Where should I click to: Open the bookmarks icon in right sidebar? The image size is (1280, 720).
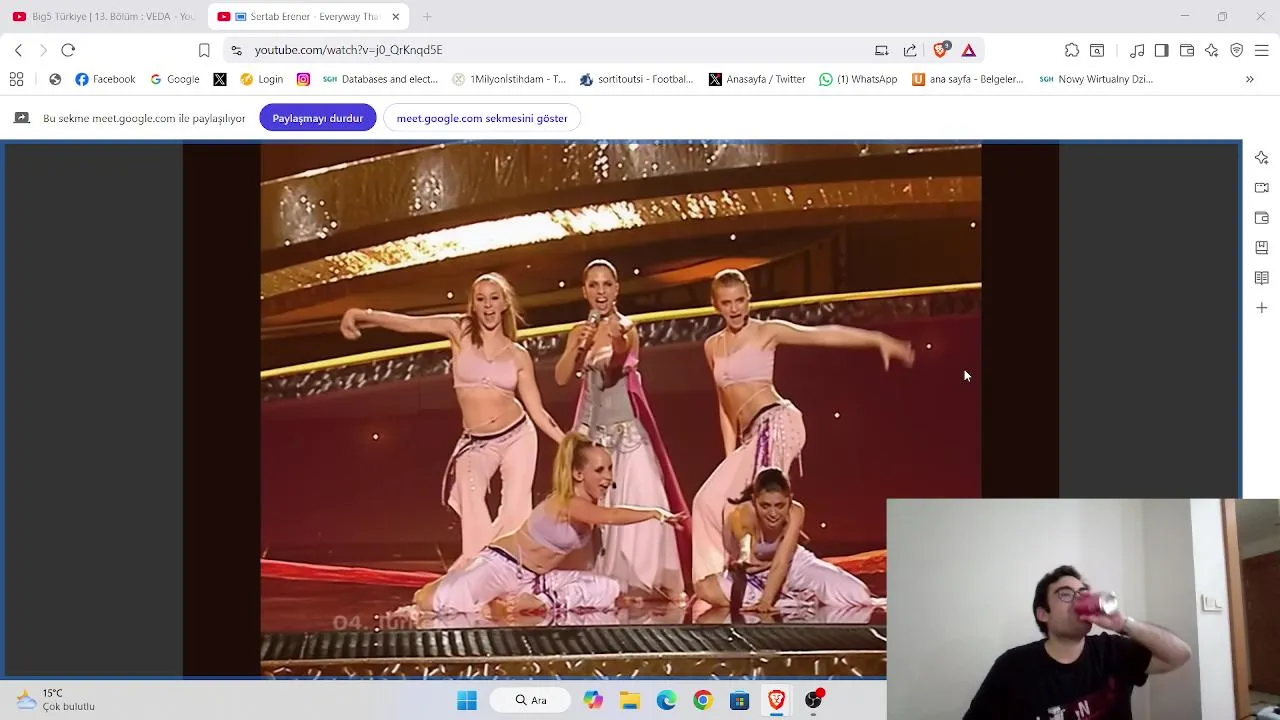pyautogui.click(x=1262, y=248)
